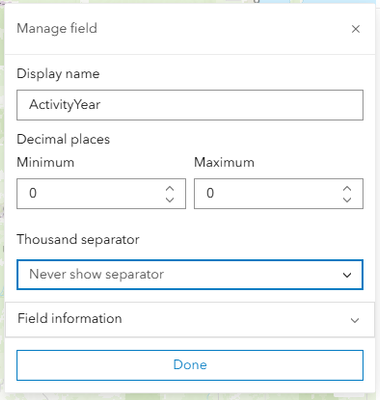This screenshot has width=380, height=400.
Task: Click the Display name label
Action: pos(58,74)
